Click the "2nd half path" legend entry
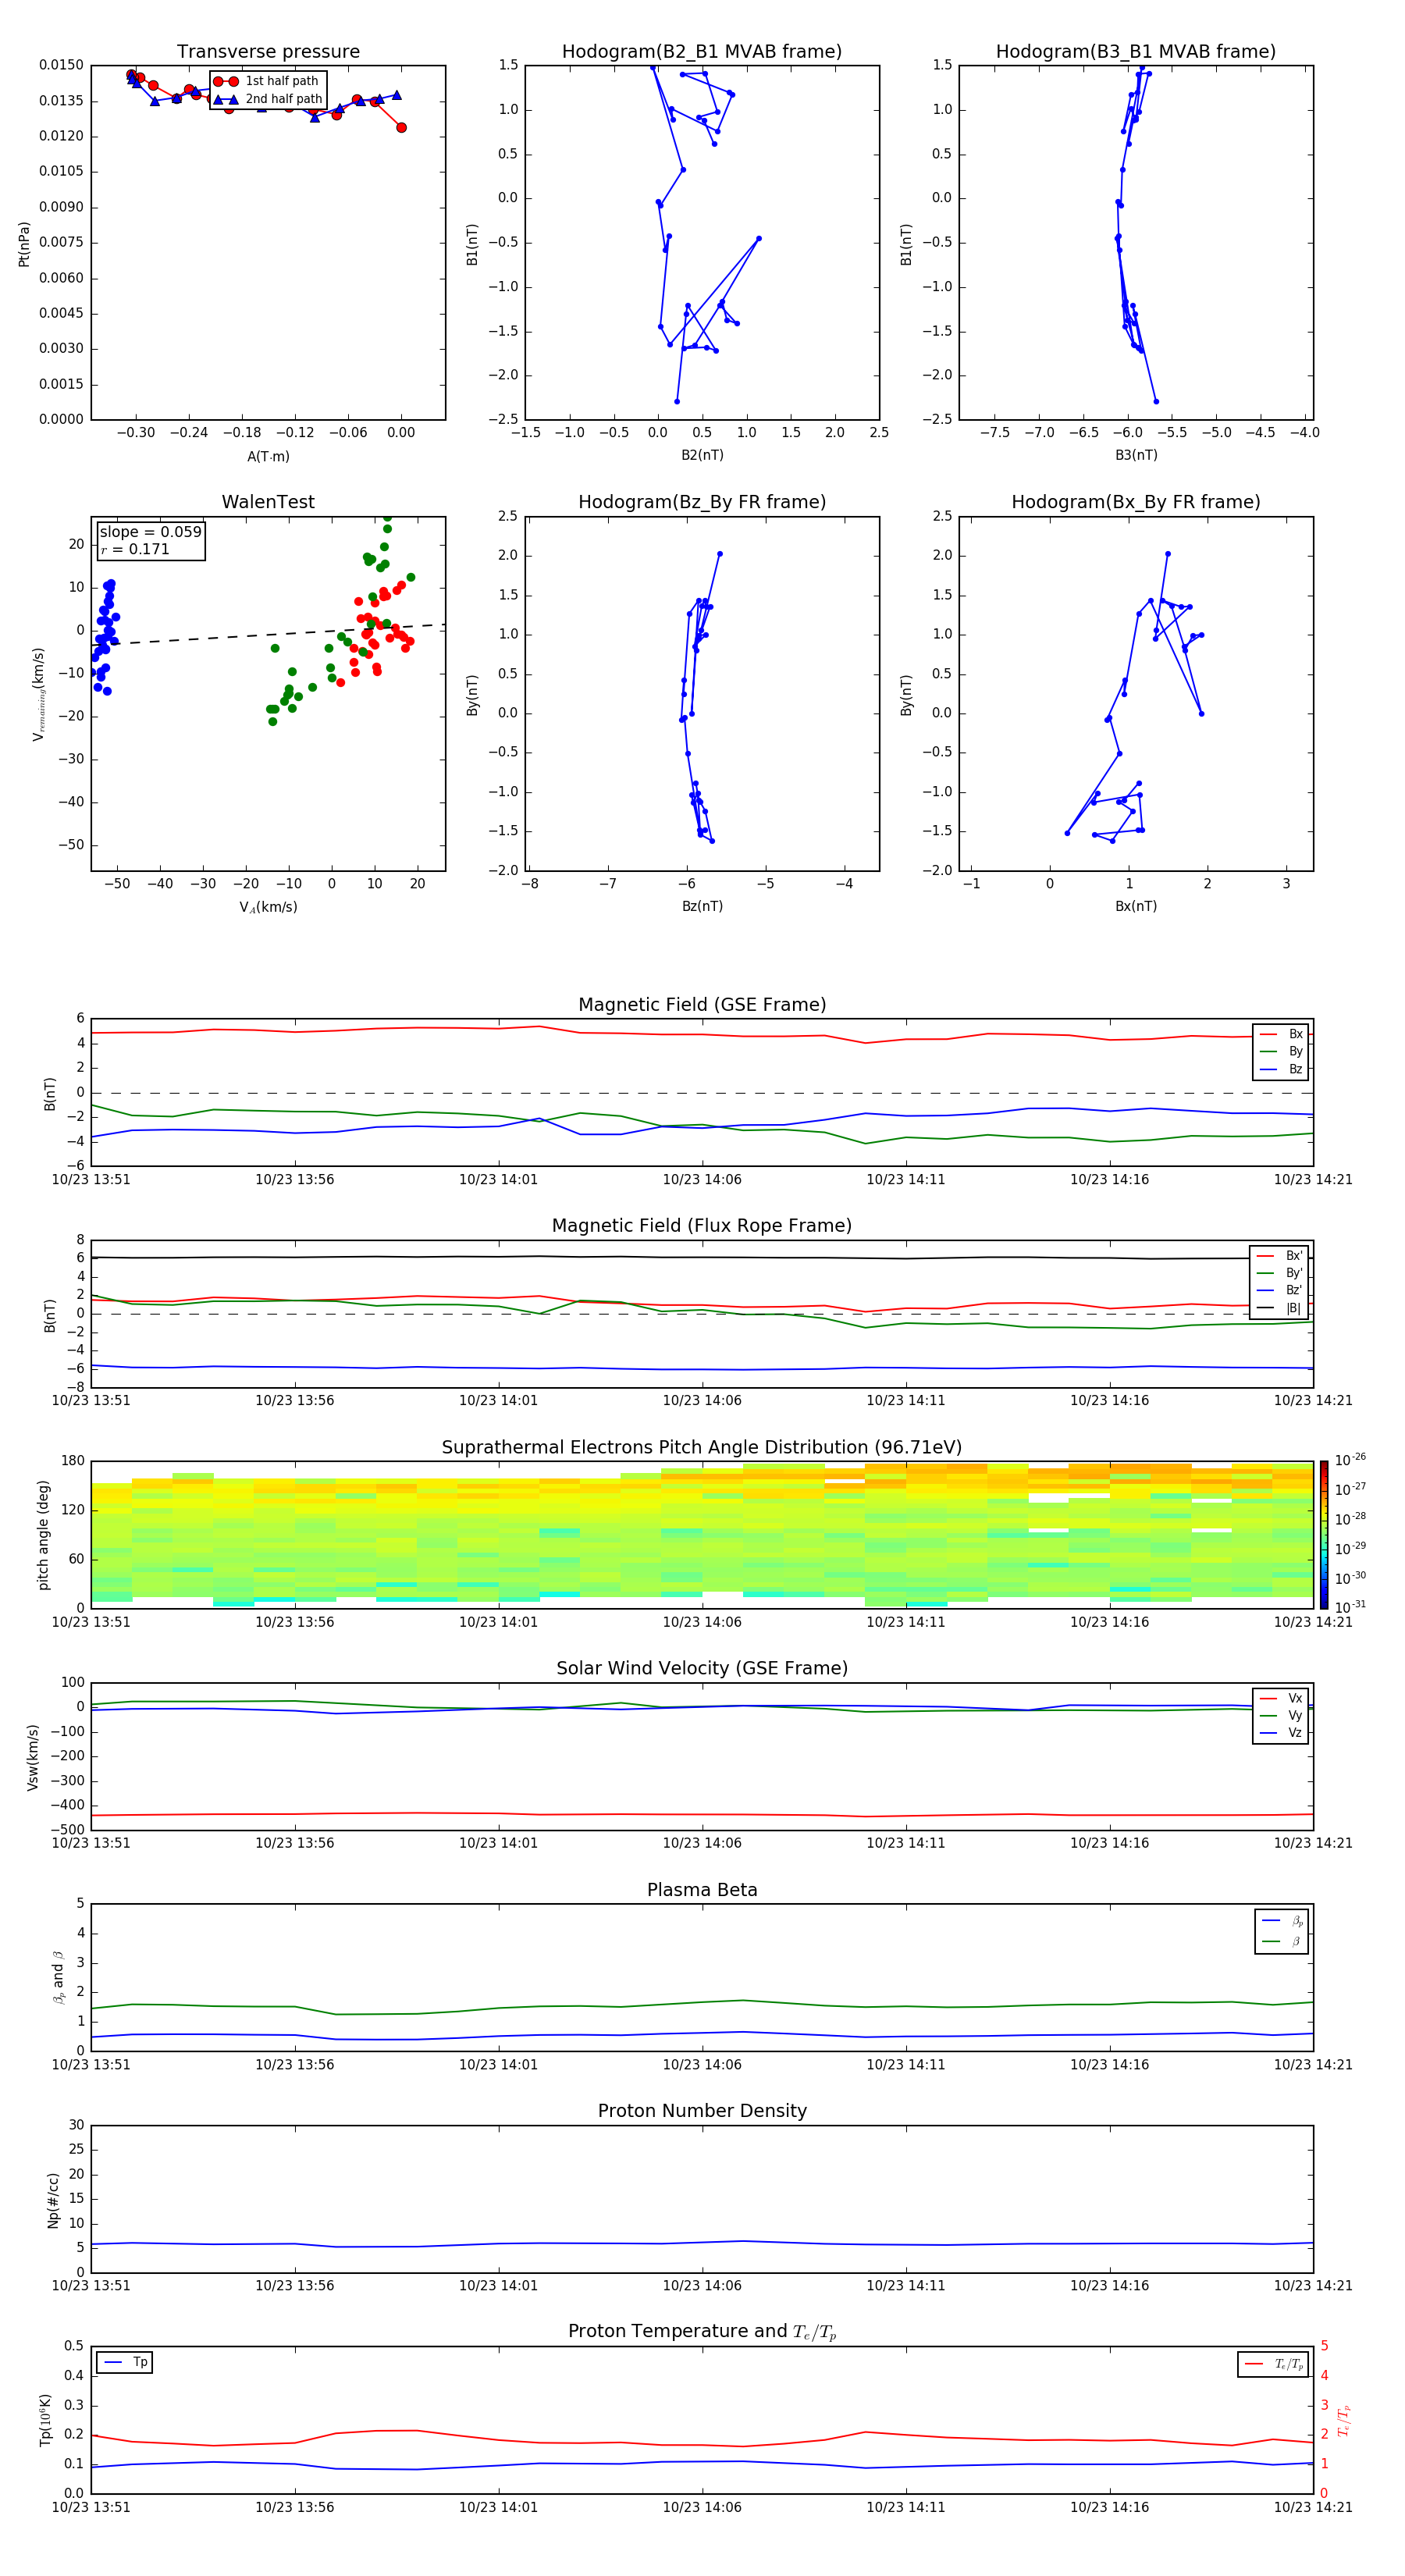The width and height of the screenshot is (1405, 2576). tap(268, 99)
